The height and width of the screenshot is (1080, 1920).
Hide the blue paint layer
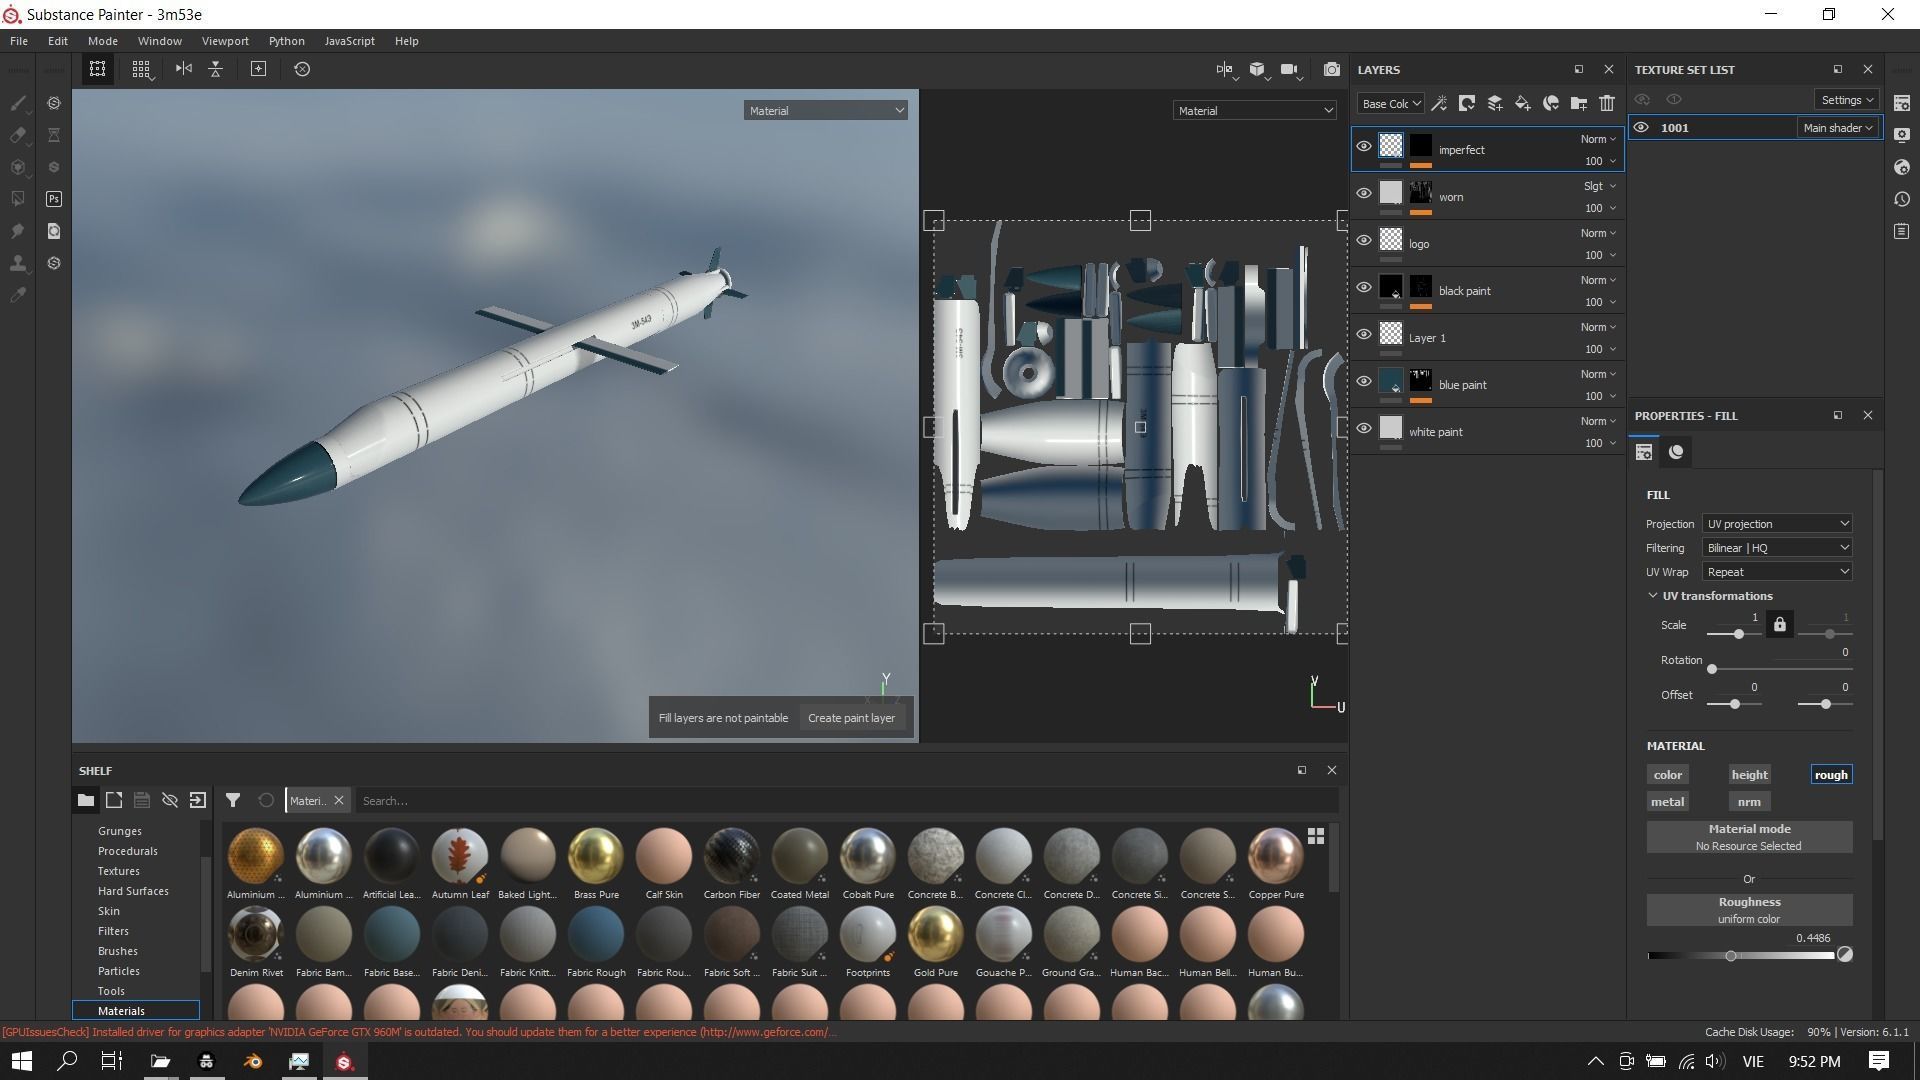1363,382
